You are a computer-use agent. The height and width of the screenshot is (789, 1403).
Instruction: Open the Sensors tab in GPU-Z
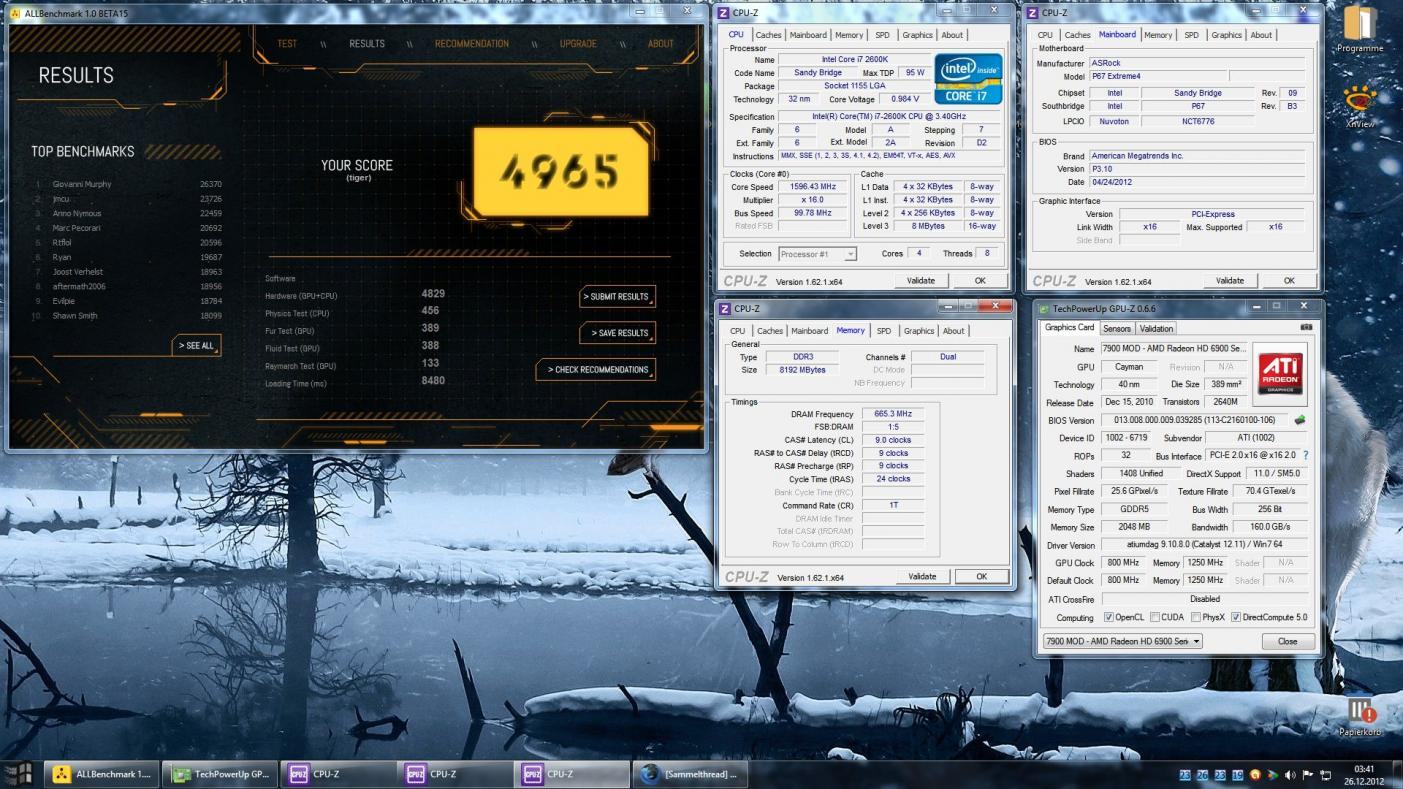point(1116,328)
